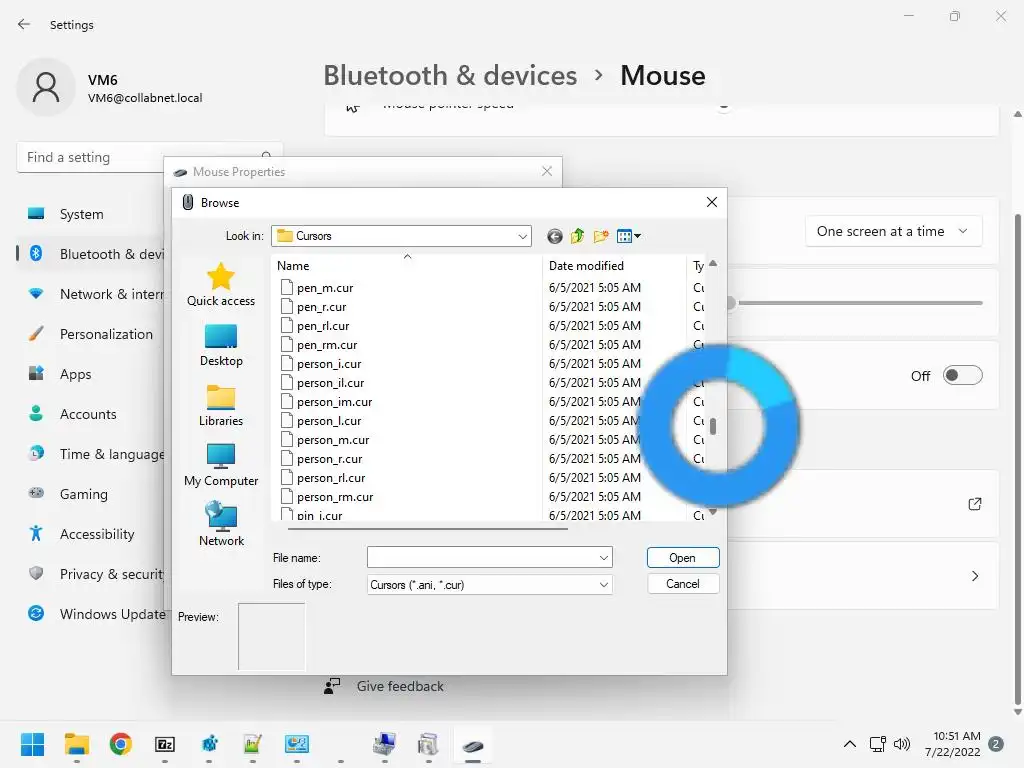Image resolution: width=1024 pixels, height=768 pixels.
Task: Open Network & internet in Settings sidebar
Action: [95, 295]
